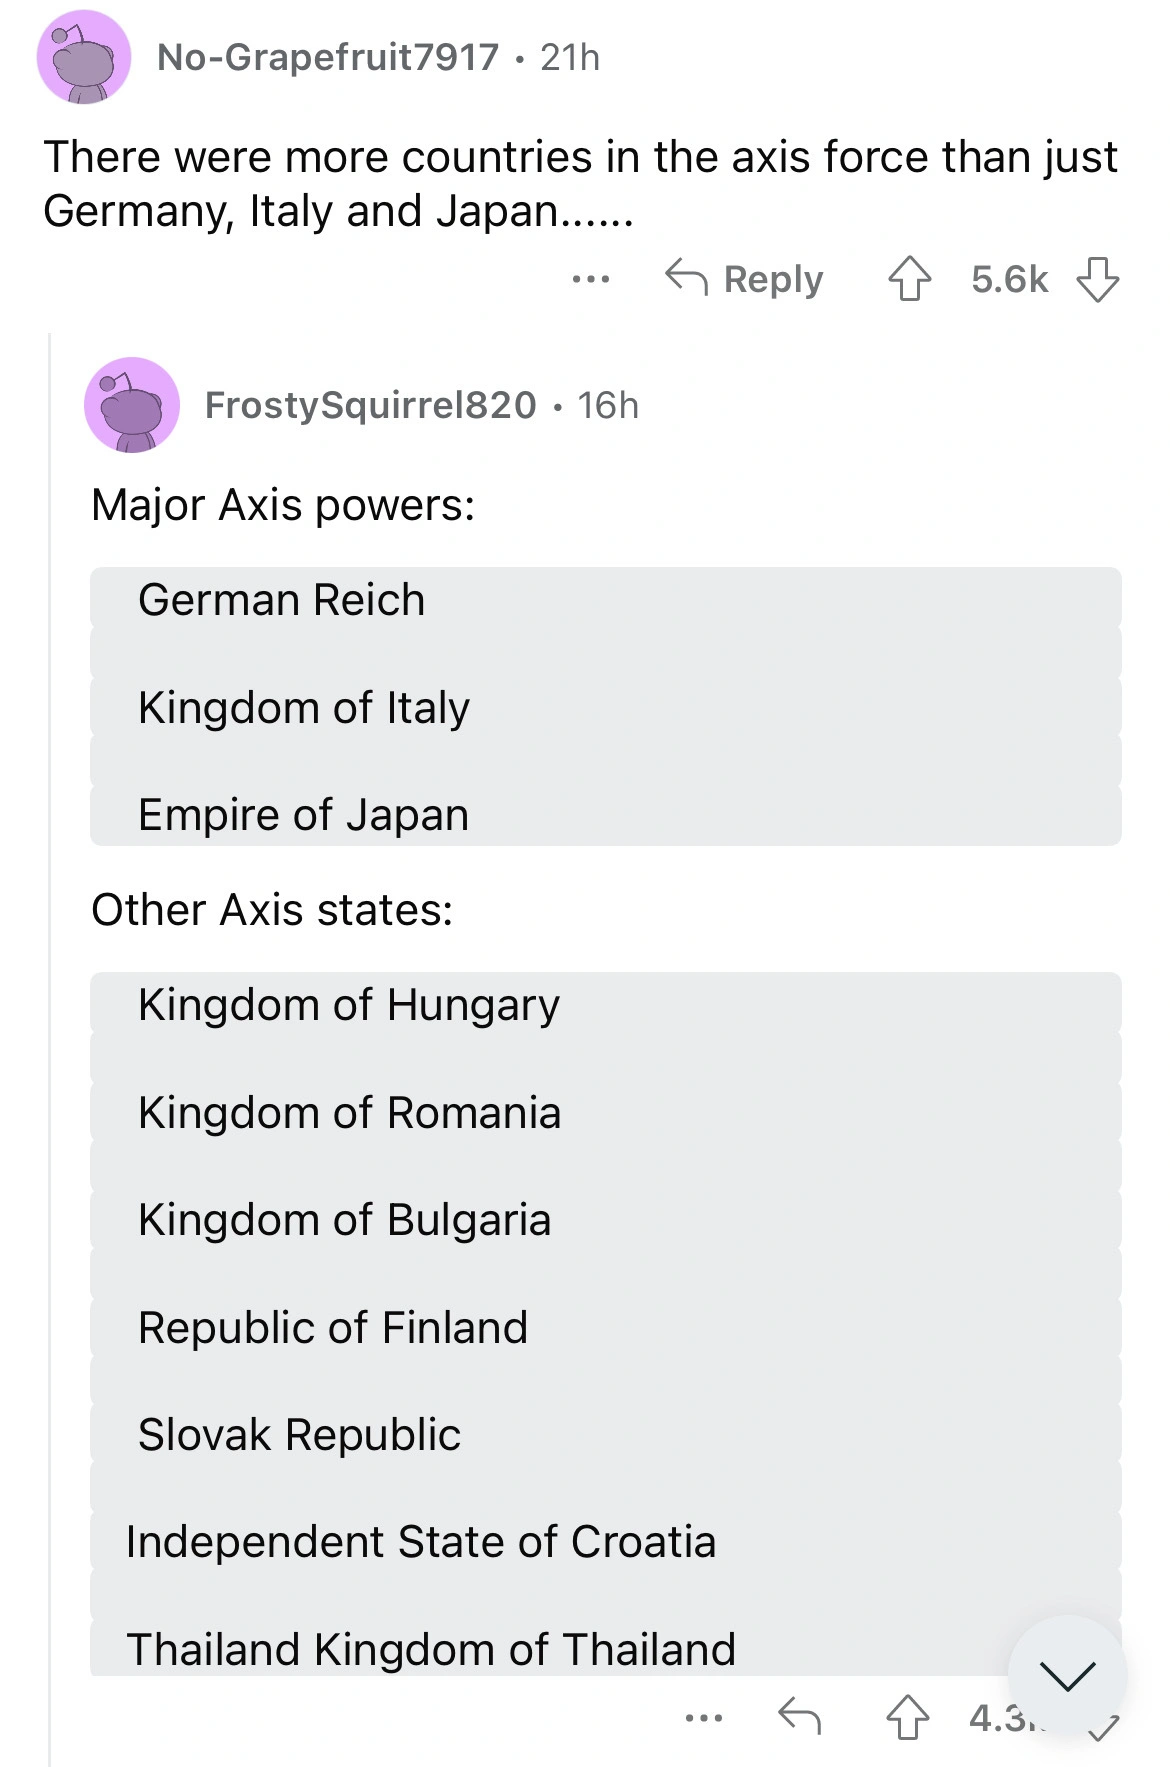Open FrostySquirrel820's avatar
This screenshot has height=1767, width=1170.
coord(132,405)
